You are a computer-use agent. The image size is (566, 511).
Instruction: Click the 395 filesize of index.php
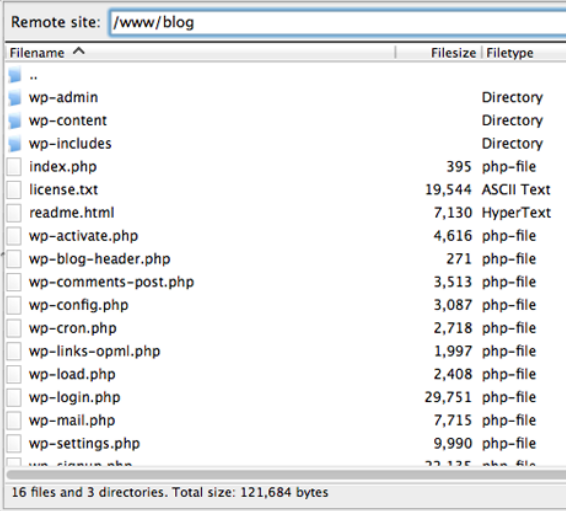tap(459, 167)
